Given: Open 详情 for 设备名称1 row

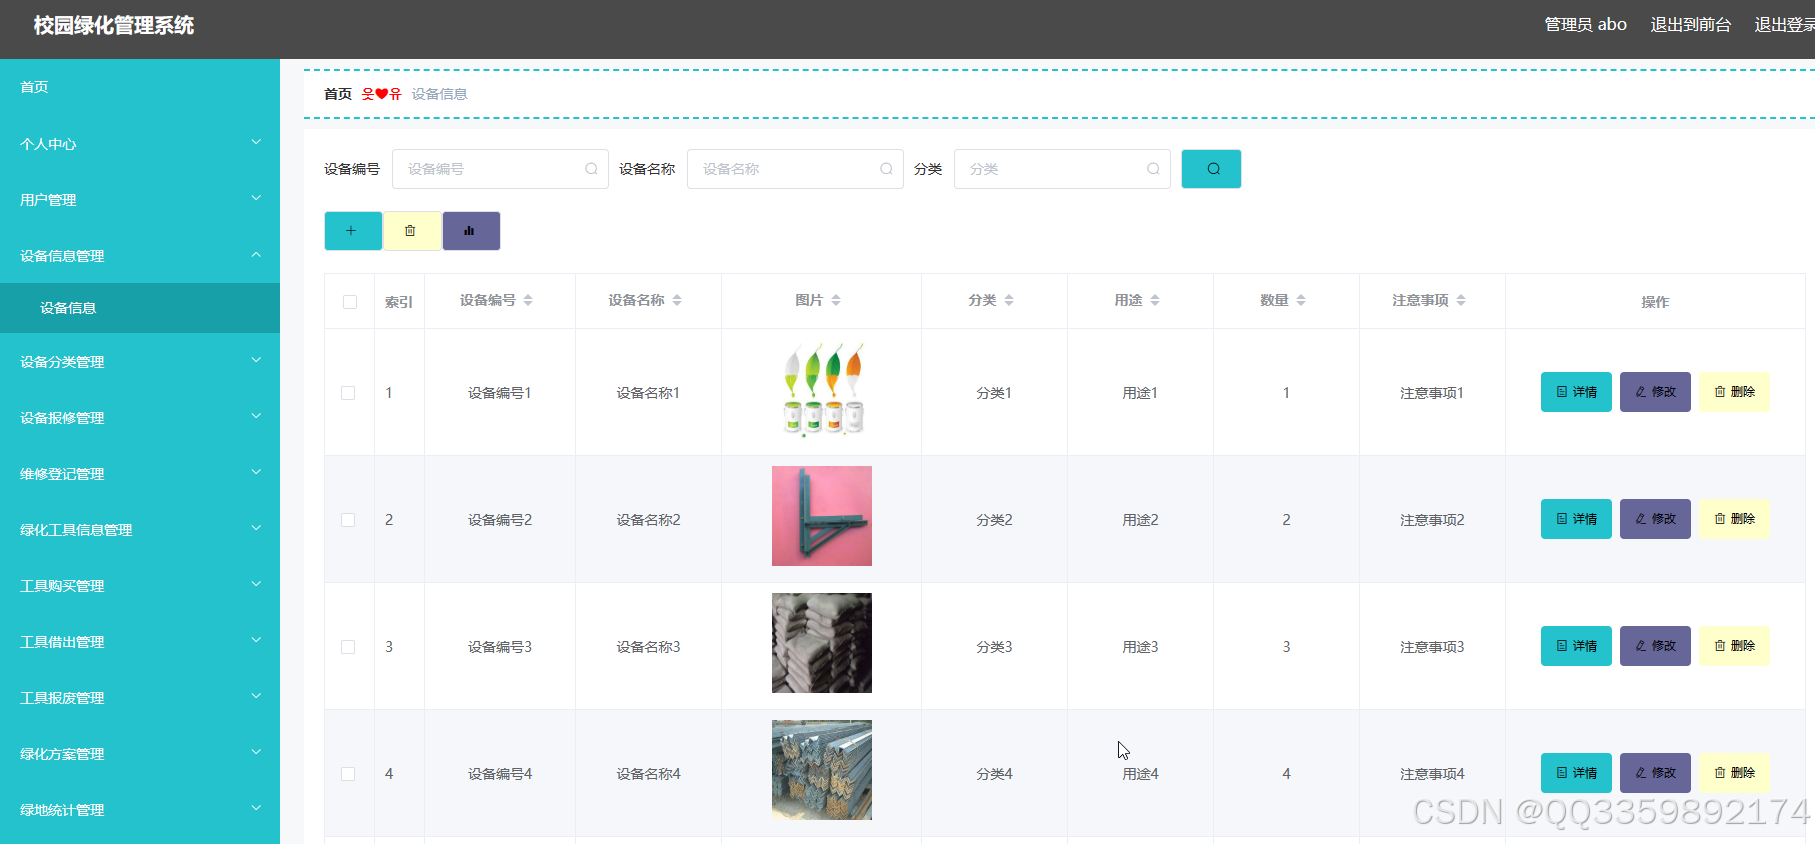Looking at the screenshot, I should tap(1576, 392).
